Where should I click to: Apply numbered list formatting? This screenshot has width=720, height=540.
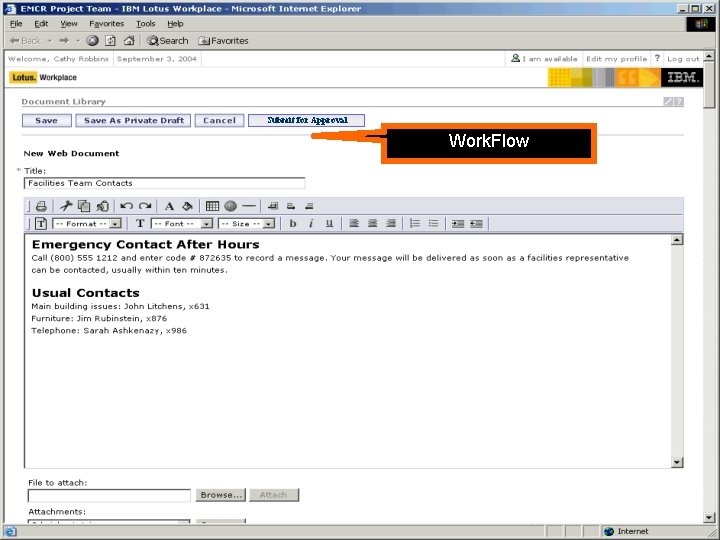[x=415, y=224]
